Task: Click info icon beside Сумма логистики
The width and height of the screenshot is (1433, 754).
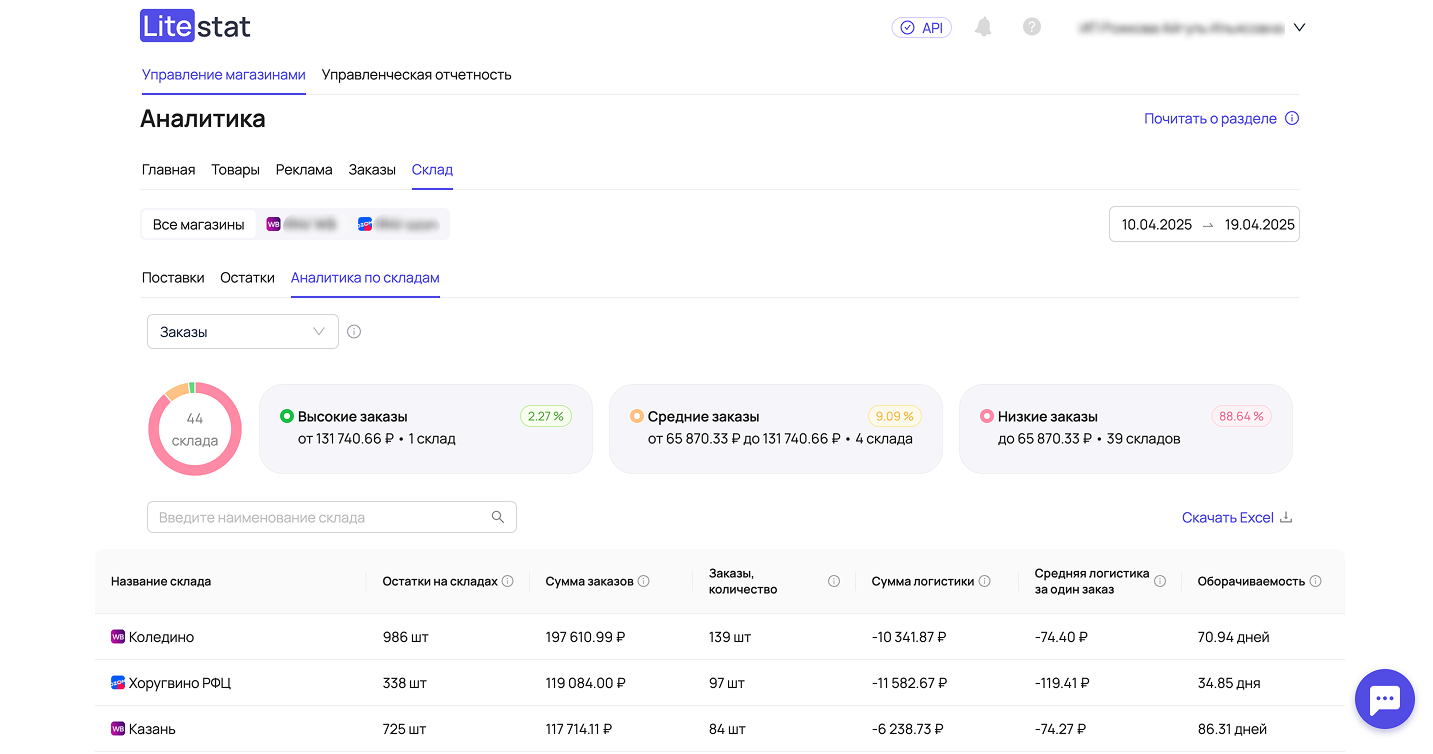Action: [985, 581]
